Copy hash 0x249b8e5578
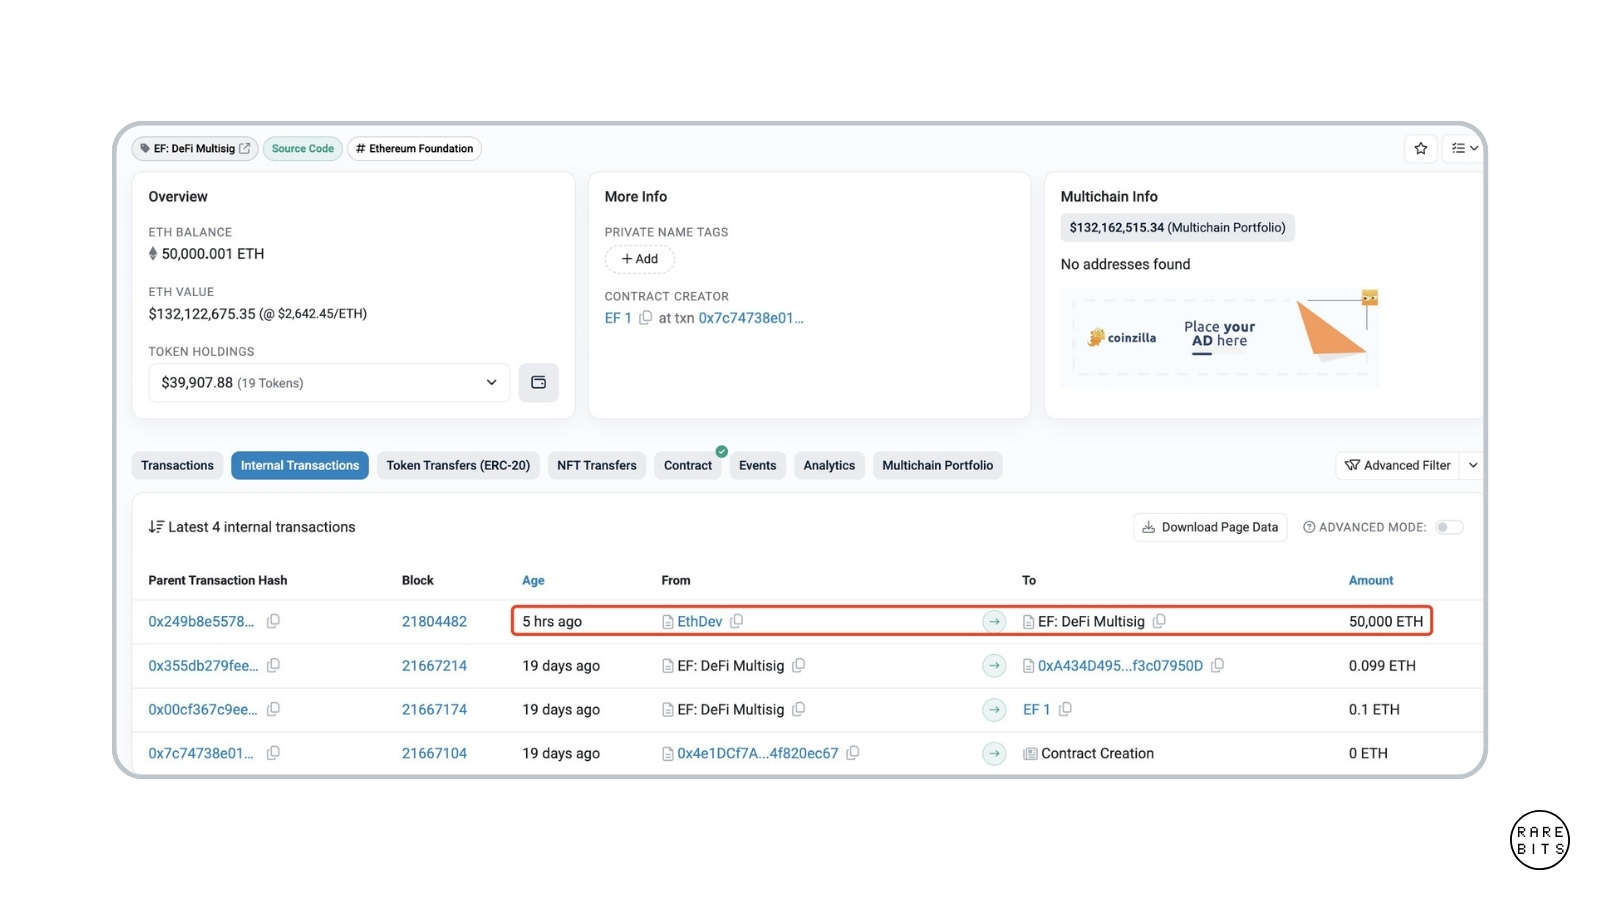Image resolution: width=1600 pixels, height=900 pixels. [x=273, y=621]
